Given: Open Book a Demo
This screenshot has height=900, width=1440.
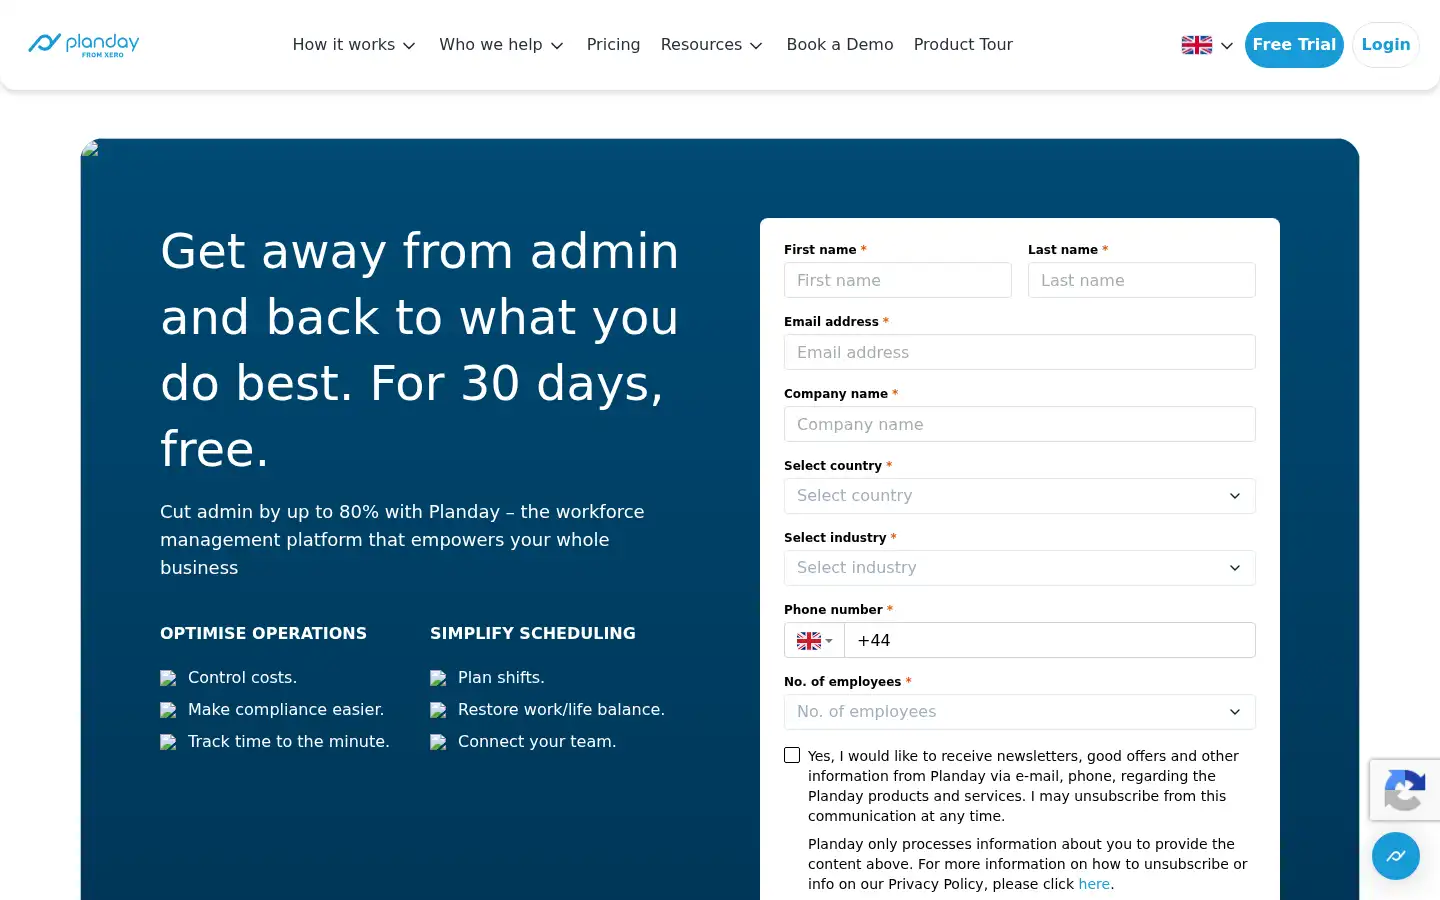Looking at the screenshot, I should point(840,45).
